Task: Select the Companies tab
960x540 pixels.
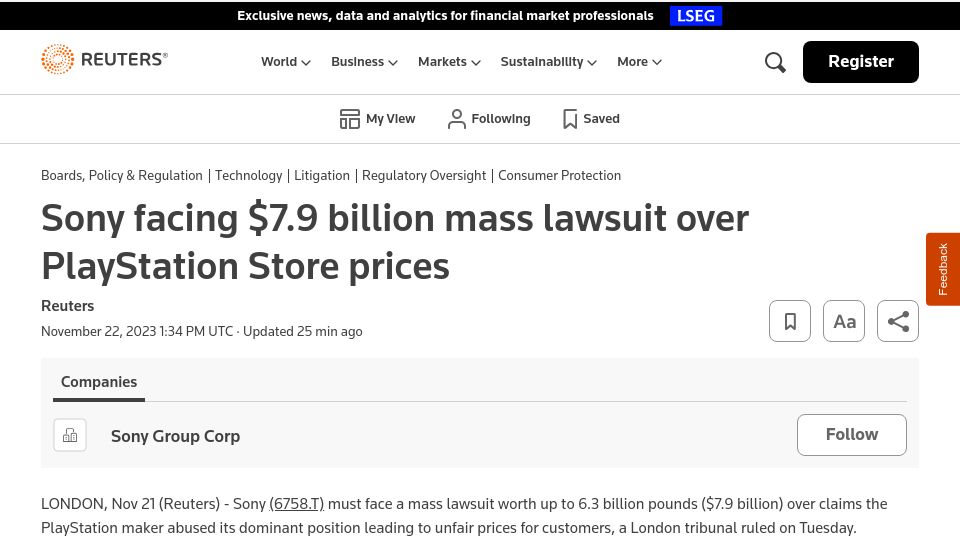Action: point(99,382)
